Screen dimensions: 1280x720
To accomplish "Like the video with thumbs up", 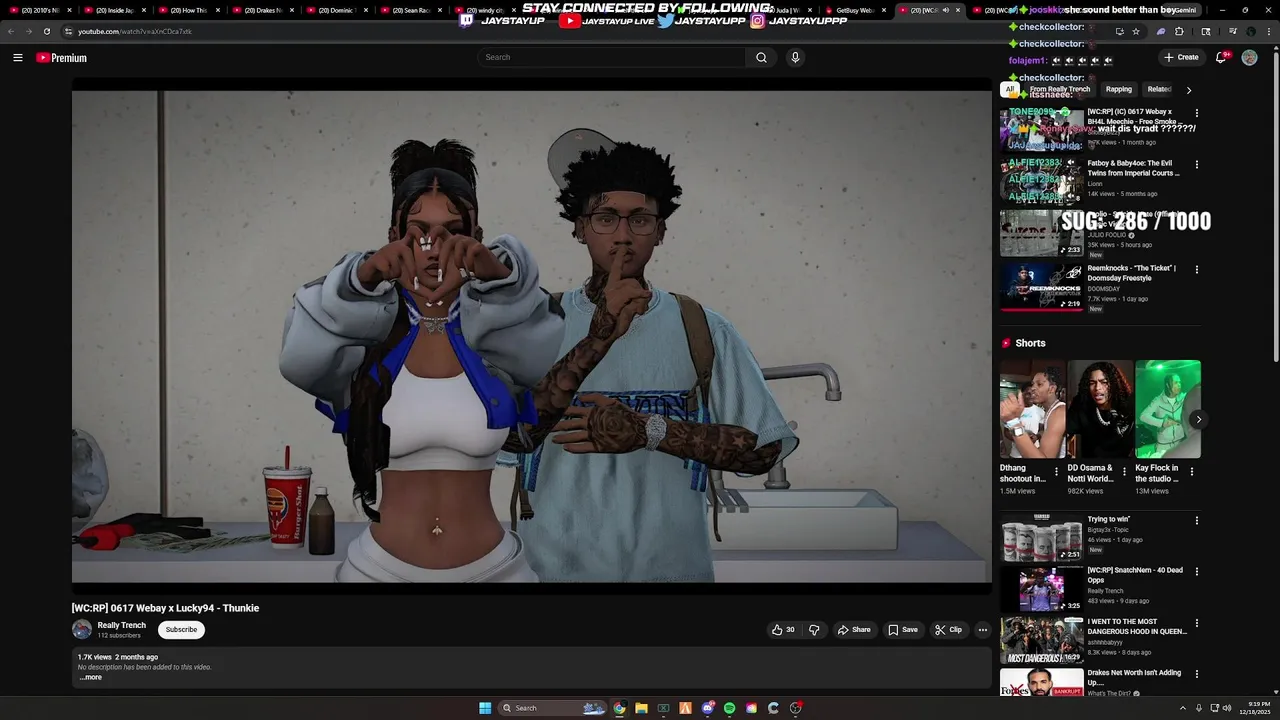I will 783,630.
